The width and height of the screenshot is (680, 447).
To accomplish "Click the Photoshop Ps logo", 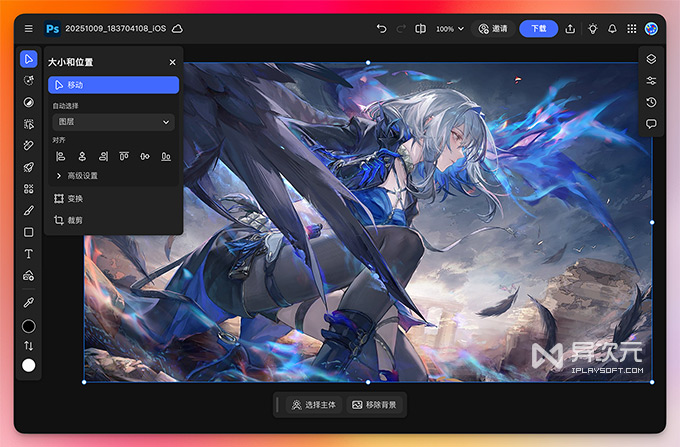I will (x=52, y=29).
